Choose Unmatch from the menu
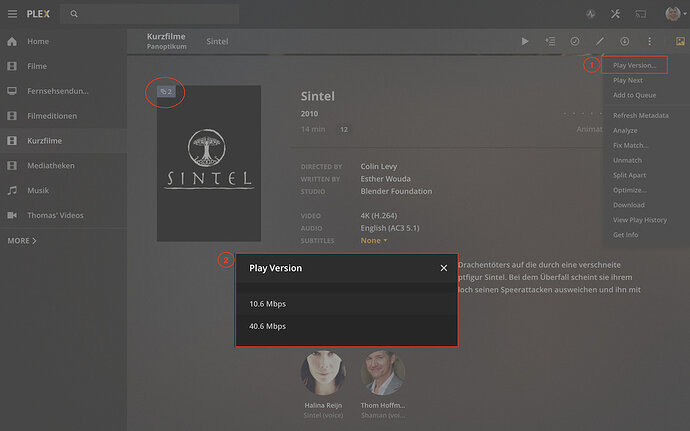Screen dimensions: 690x431 (x=628, y=160)
